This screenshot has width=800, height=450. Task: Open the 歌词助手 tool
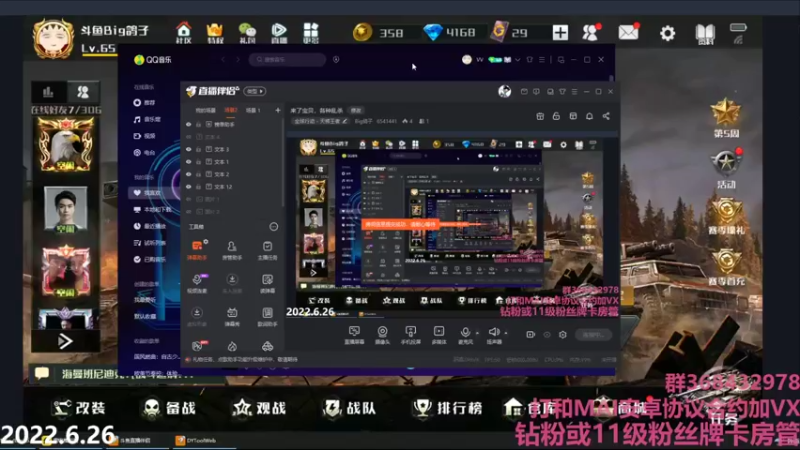pos(267,316)
